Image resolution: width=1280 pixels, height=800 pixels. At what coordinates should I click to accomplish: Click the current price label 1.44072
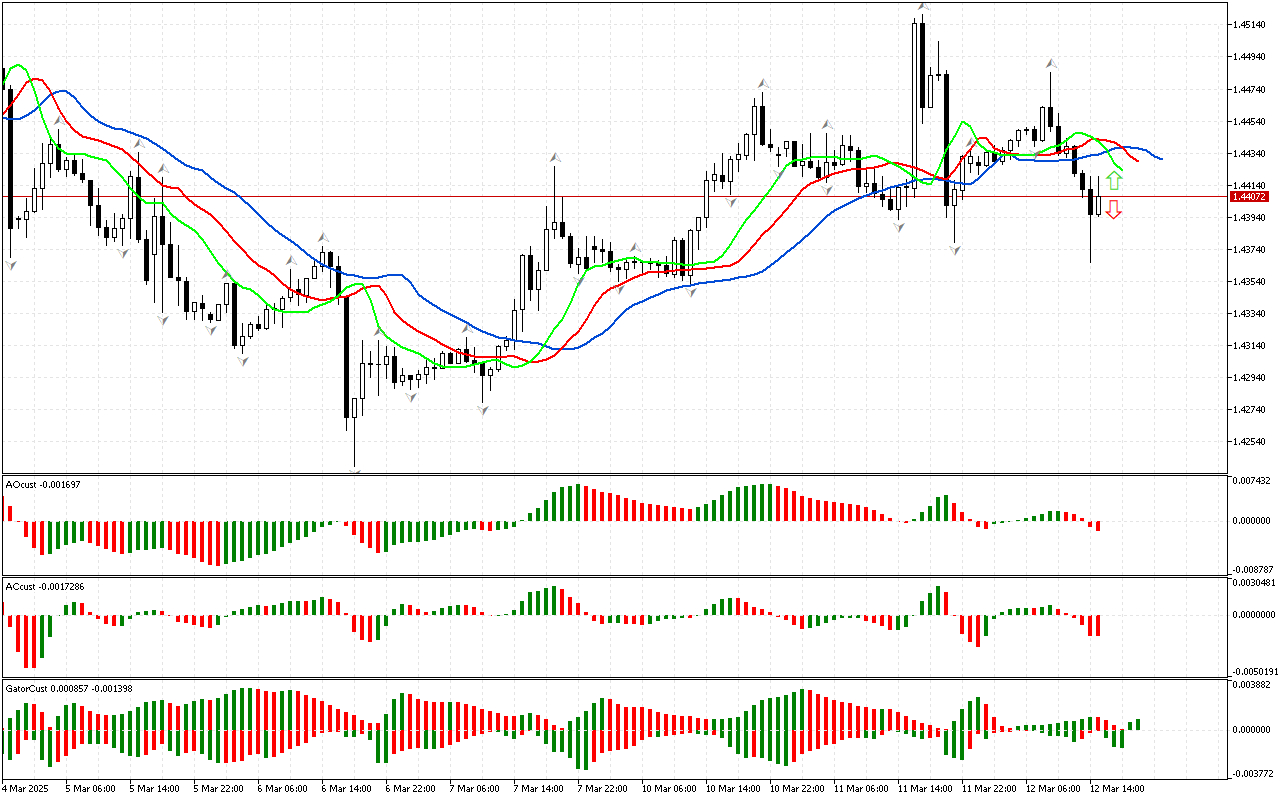tap(1250, 197)
